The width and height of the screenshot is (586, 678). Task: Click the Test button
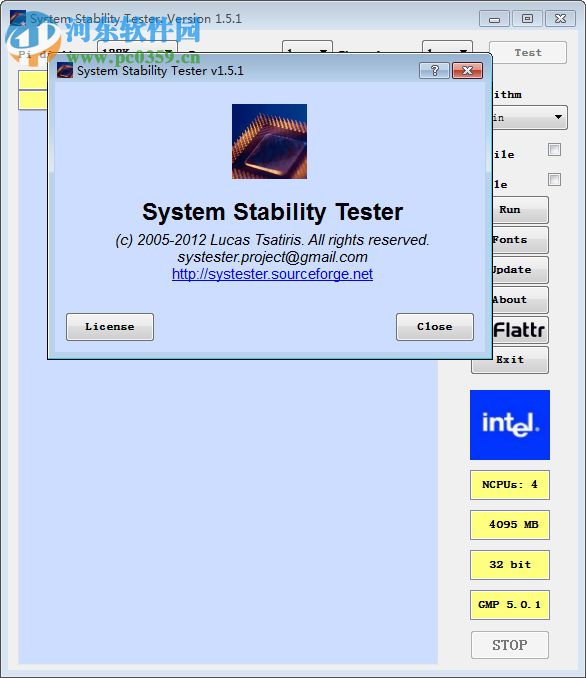click(x=528, y=53)
